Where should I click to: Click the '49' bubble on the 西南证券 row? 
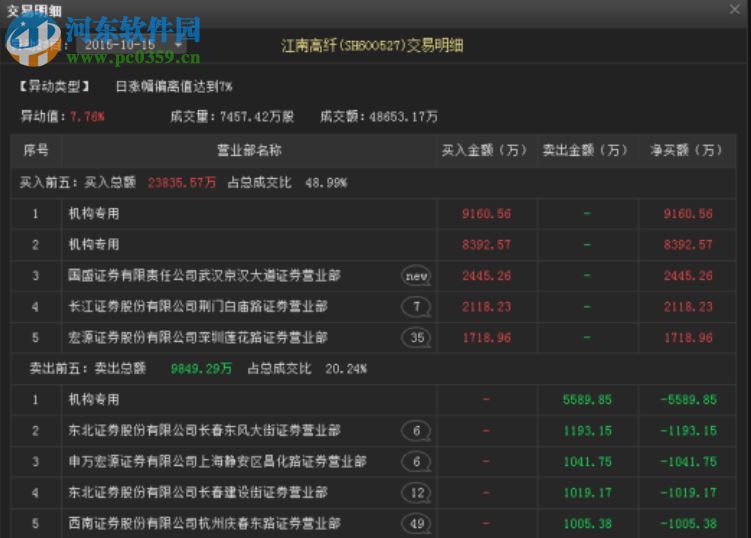[416, 524]
